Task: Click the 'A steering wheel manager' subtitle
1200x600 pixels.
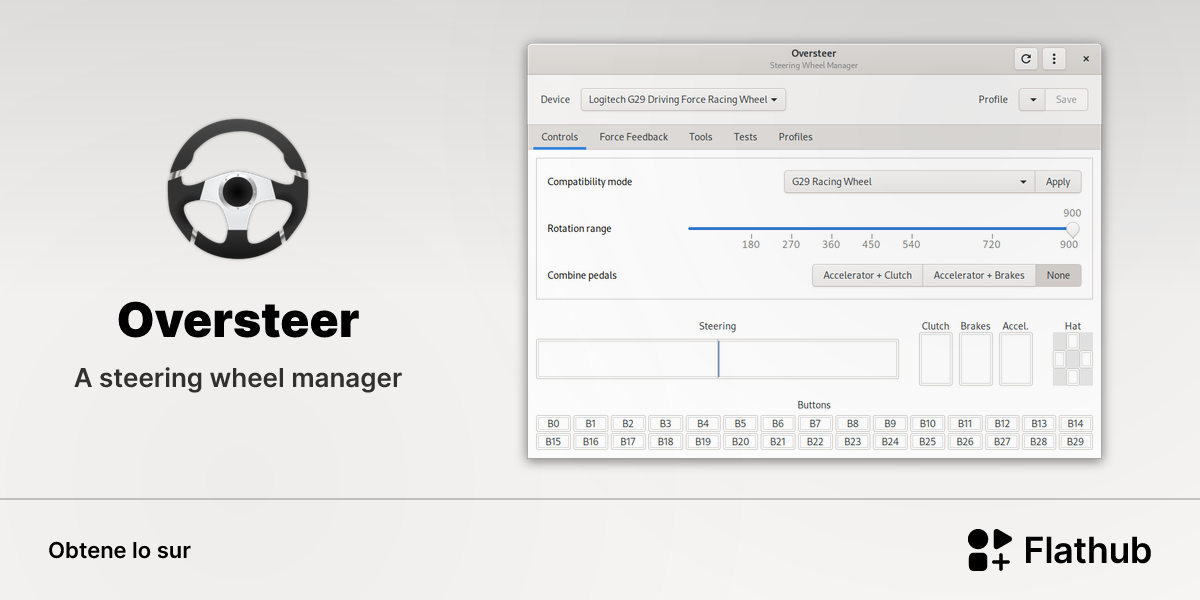Action: [x=238, y=378]
